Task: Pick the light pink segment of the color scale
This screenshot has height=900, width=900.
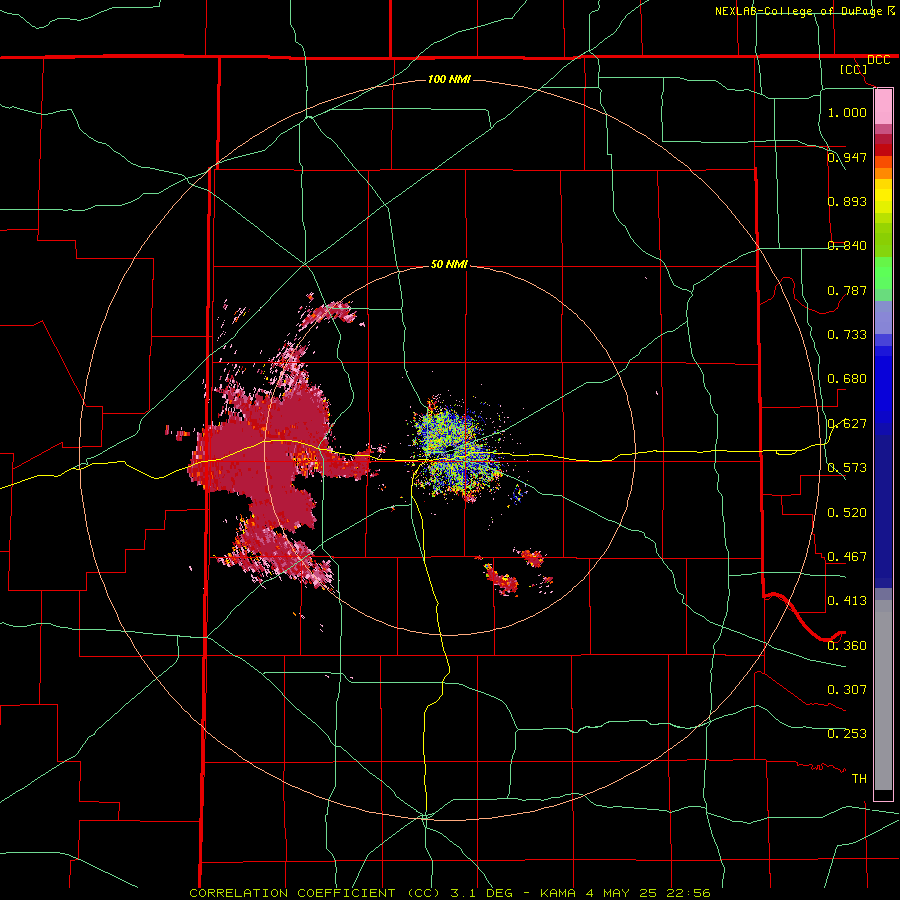Action: [883, 107]
